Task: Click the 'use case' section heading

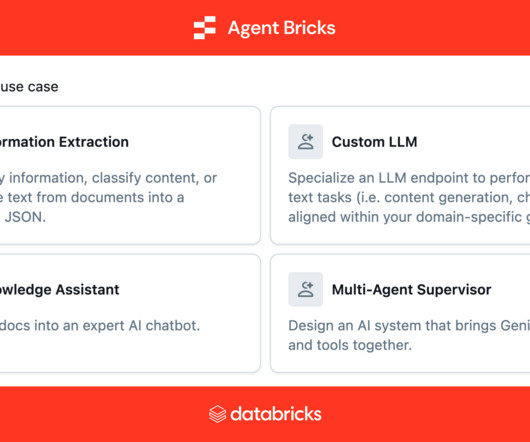Action: [x=29, y=87]
